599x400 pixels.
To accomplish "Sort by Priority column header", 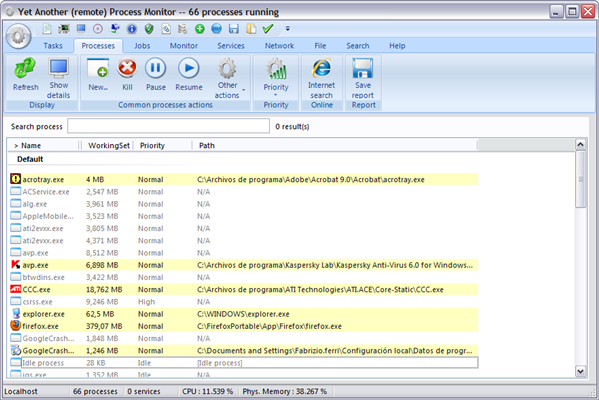I will (162, 145).
